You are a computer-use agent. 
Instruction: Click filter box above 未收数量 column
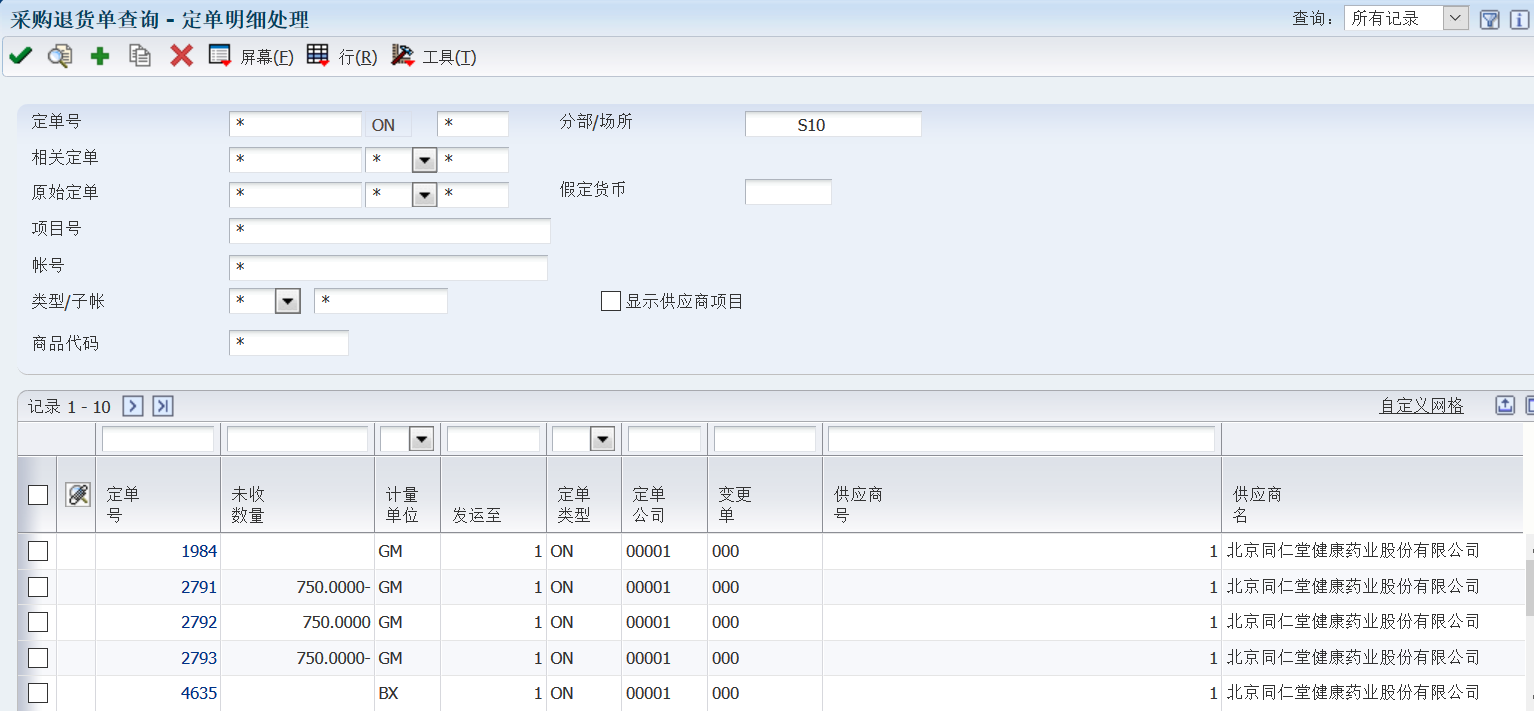pyautogui.click(x=298, y=439)
